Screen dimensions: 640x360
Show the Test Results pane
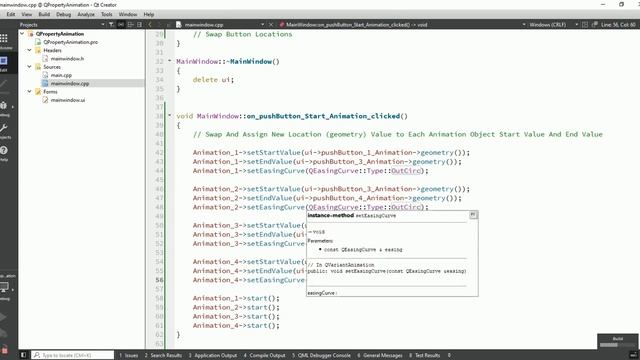tap(424, 355)
